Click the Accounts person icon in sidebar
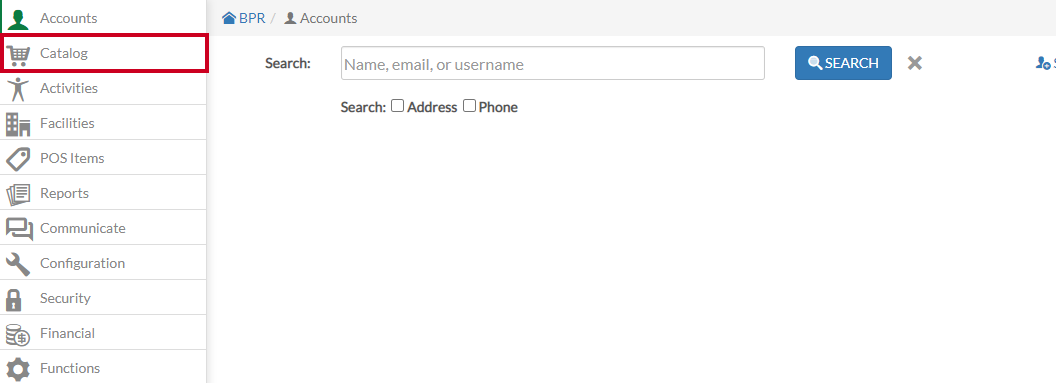The width and height of the screenshot is (1056, 383). tap(18, 18)
